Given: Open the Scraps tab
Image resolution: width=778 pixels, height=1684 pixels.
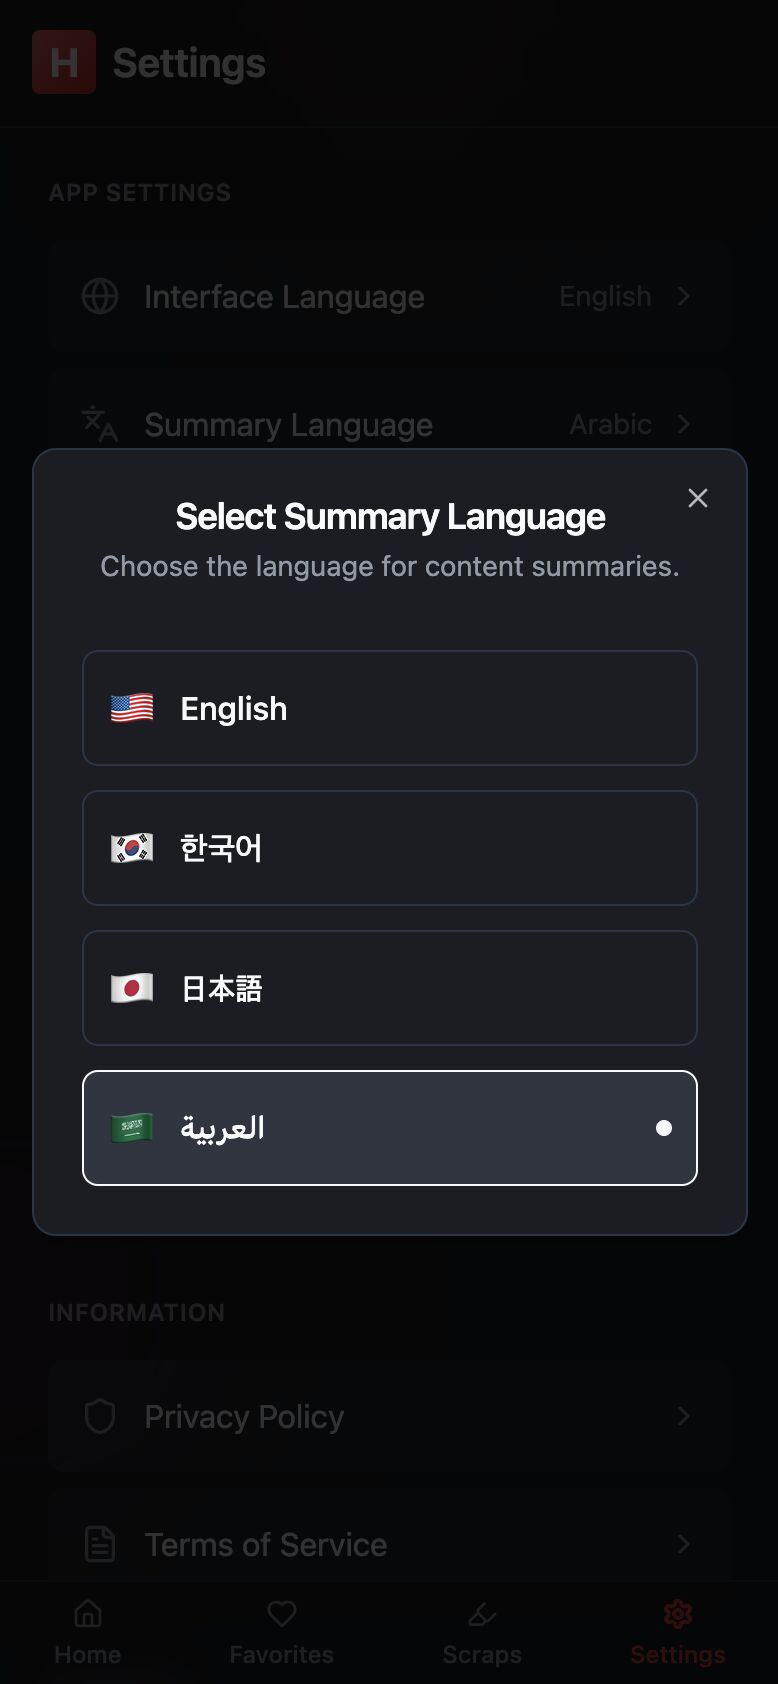Looking at the screenshot, I should (x=482, y=1632).
